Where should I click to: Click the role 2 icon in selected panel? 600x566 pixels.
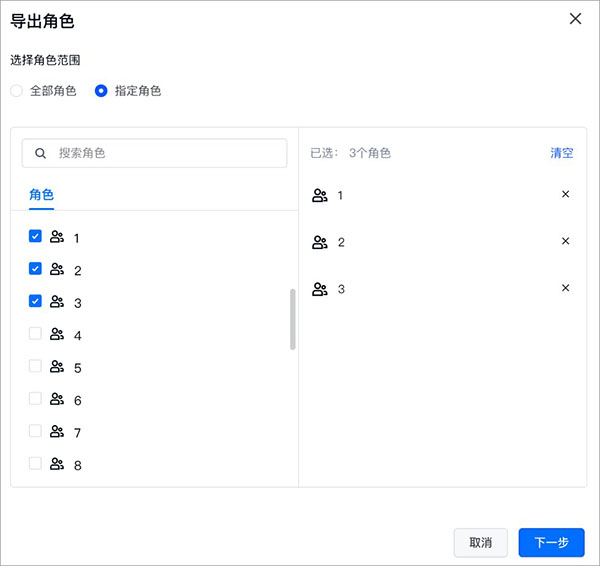coord(320,242)
